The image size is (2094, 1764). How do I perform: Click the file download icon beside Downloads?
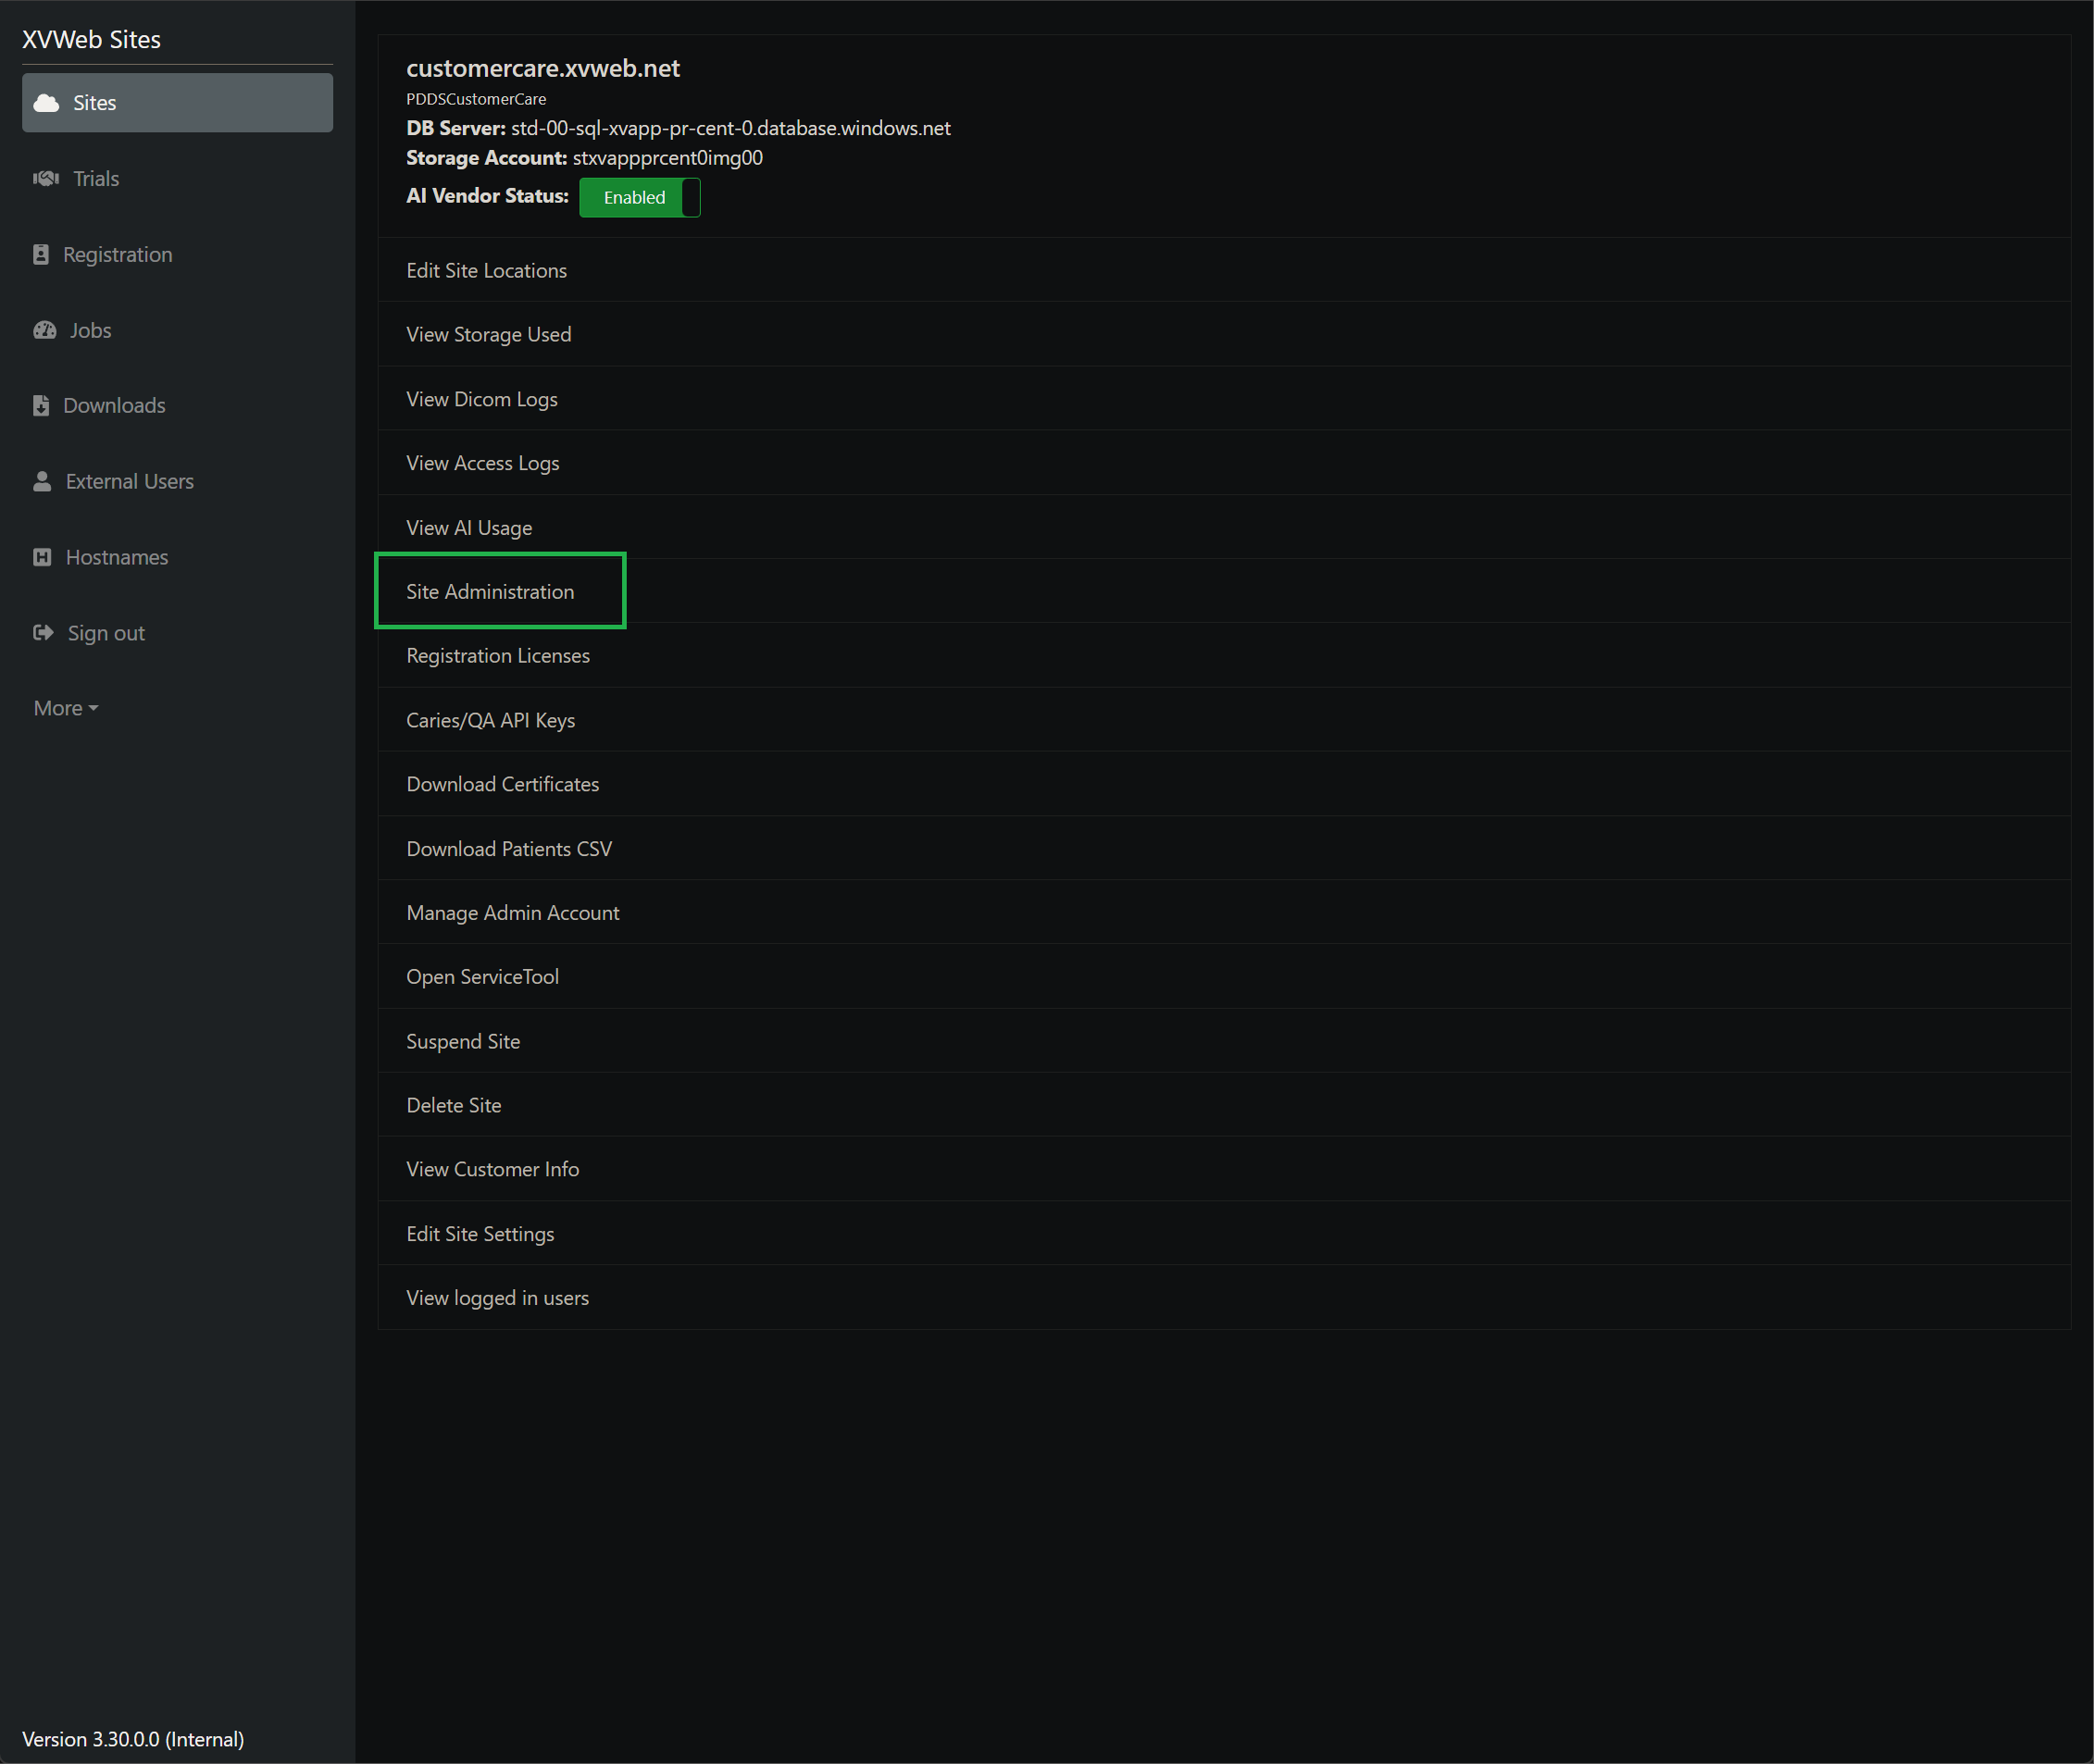[x=41, y=406]
